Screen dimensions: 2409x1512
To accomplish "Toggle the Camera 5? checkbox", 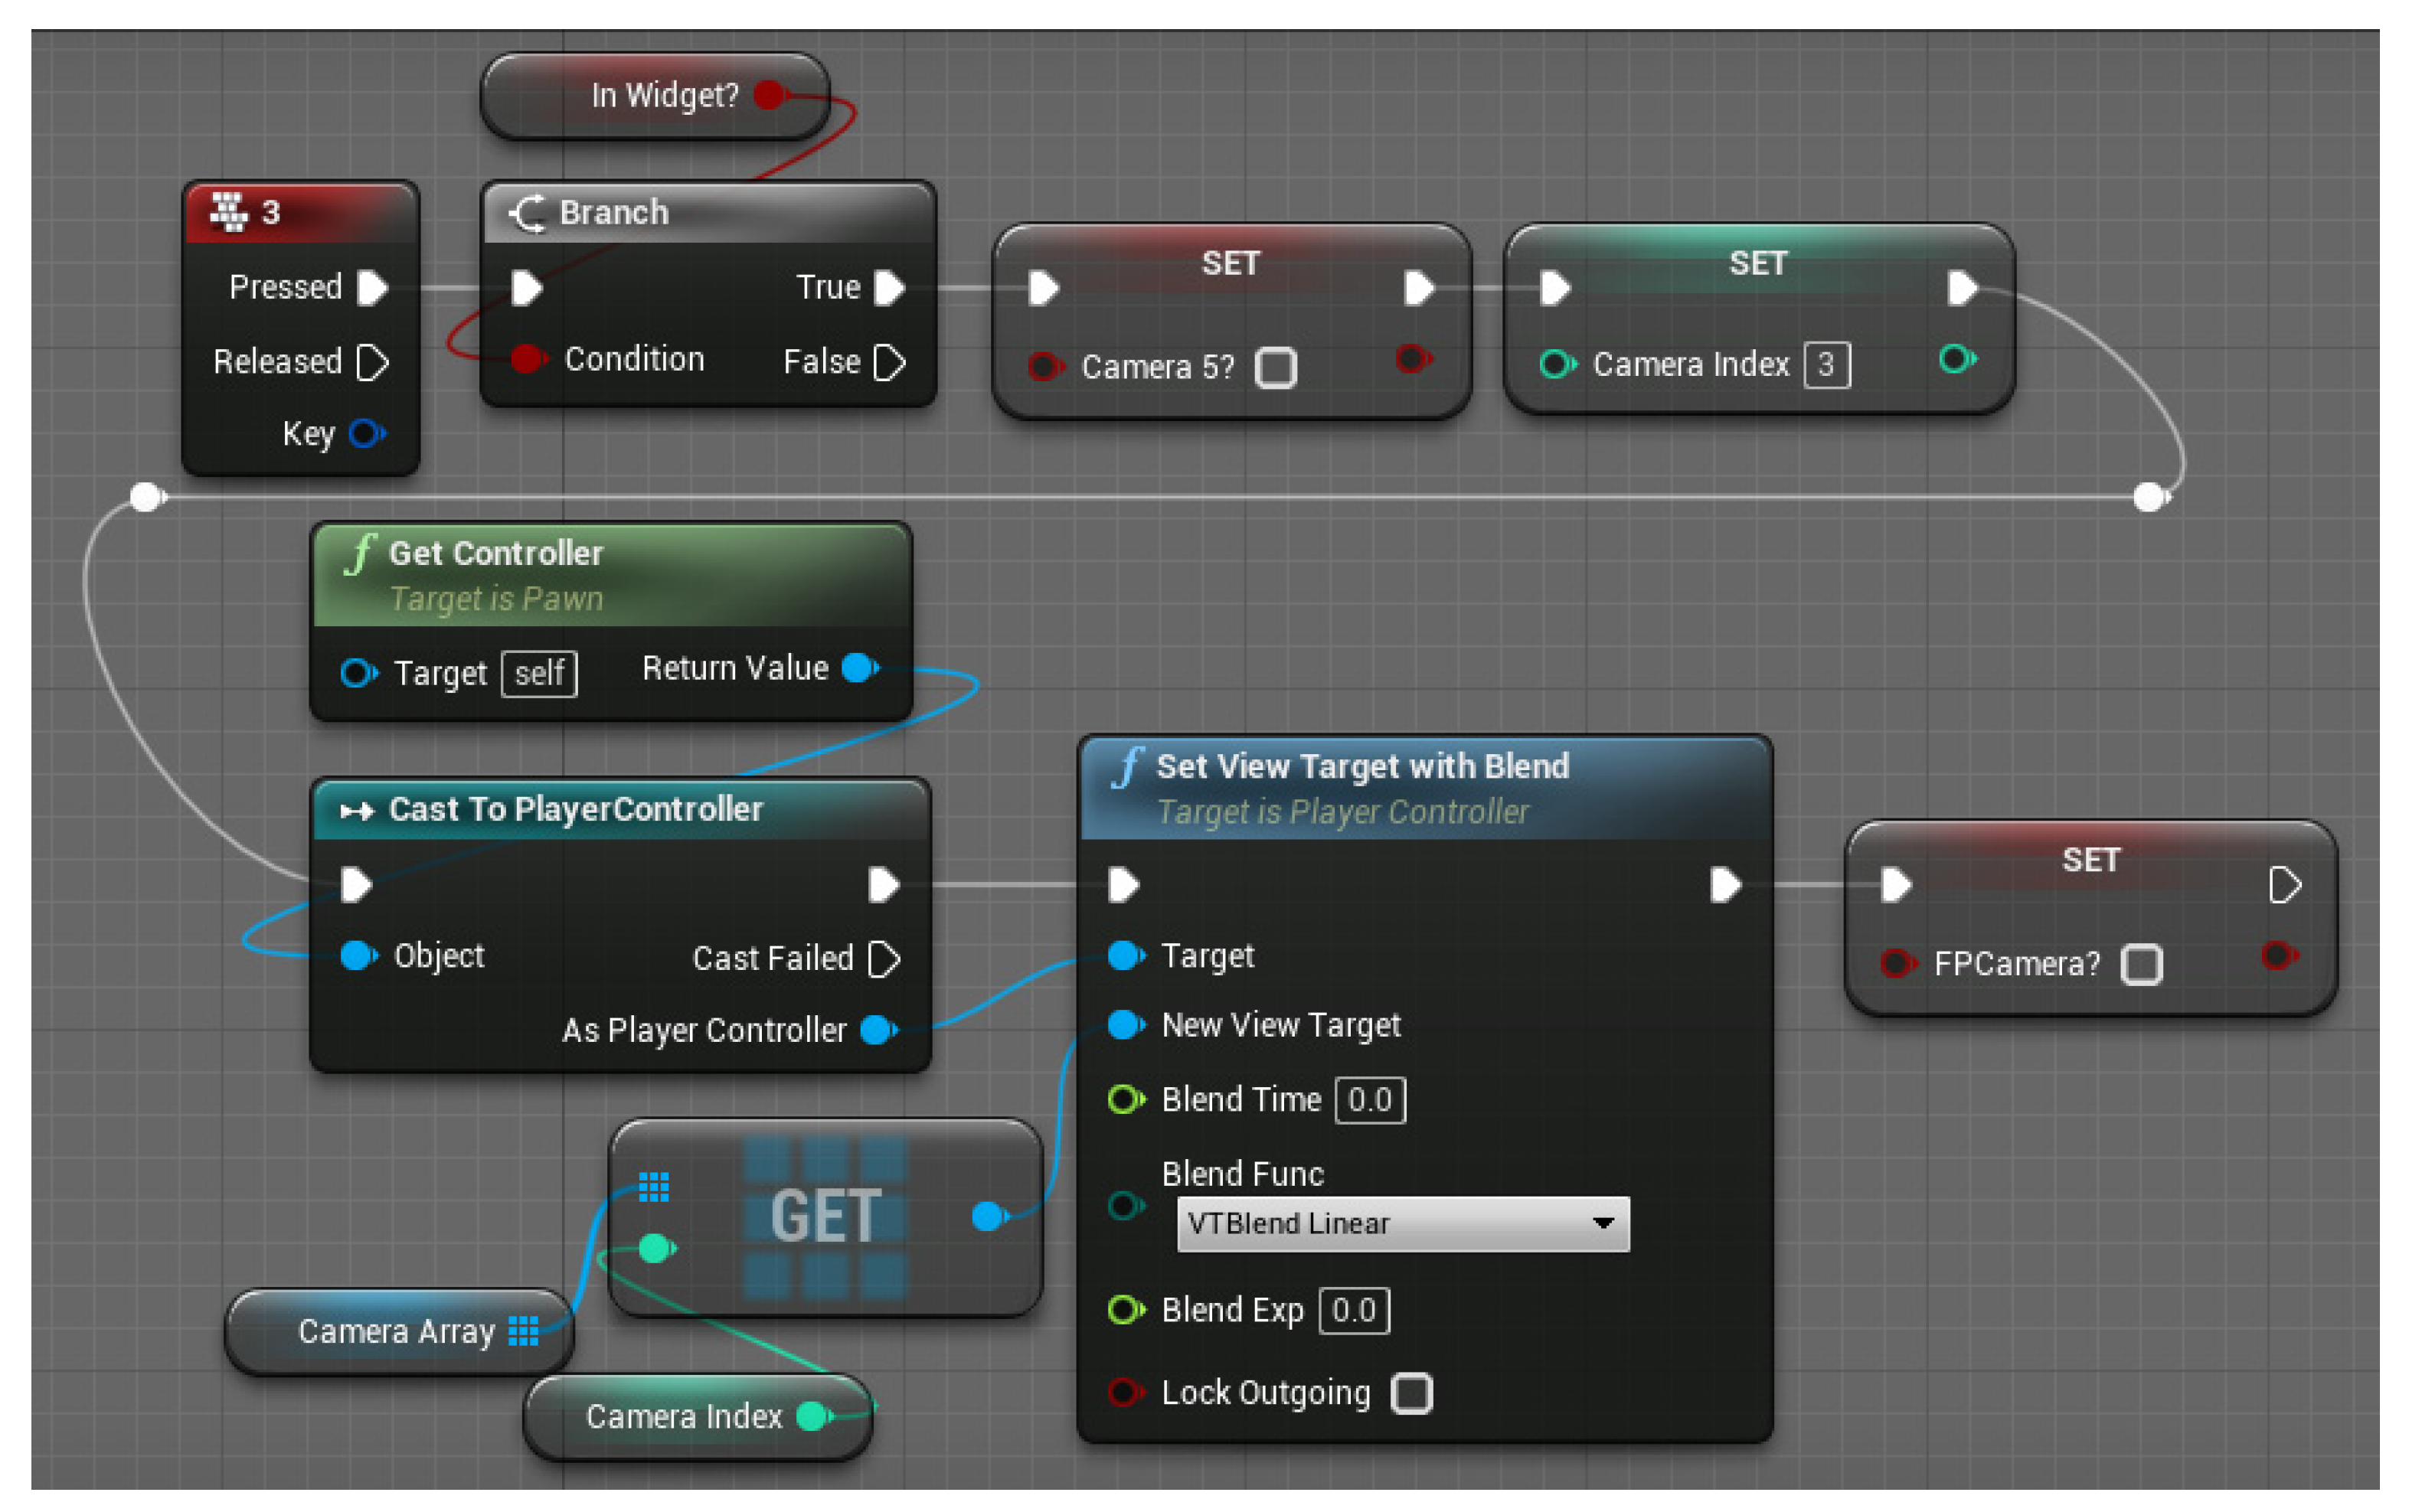I will (1275, 367).
